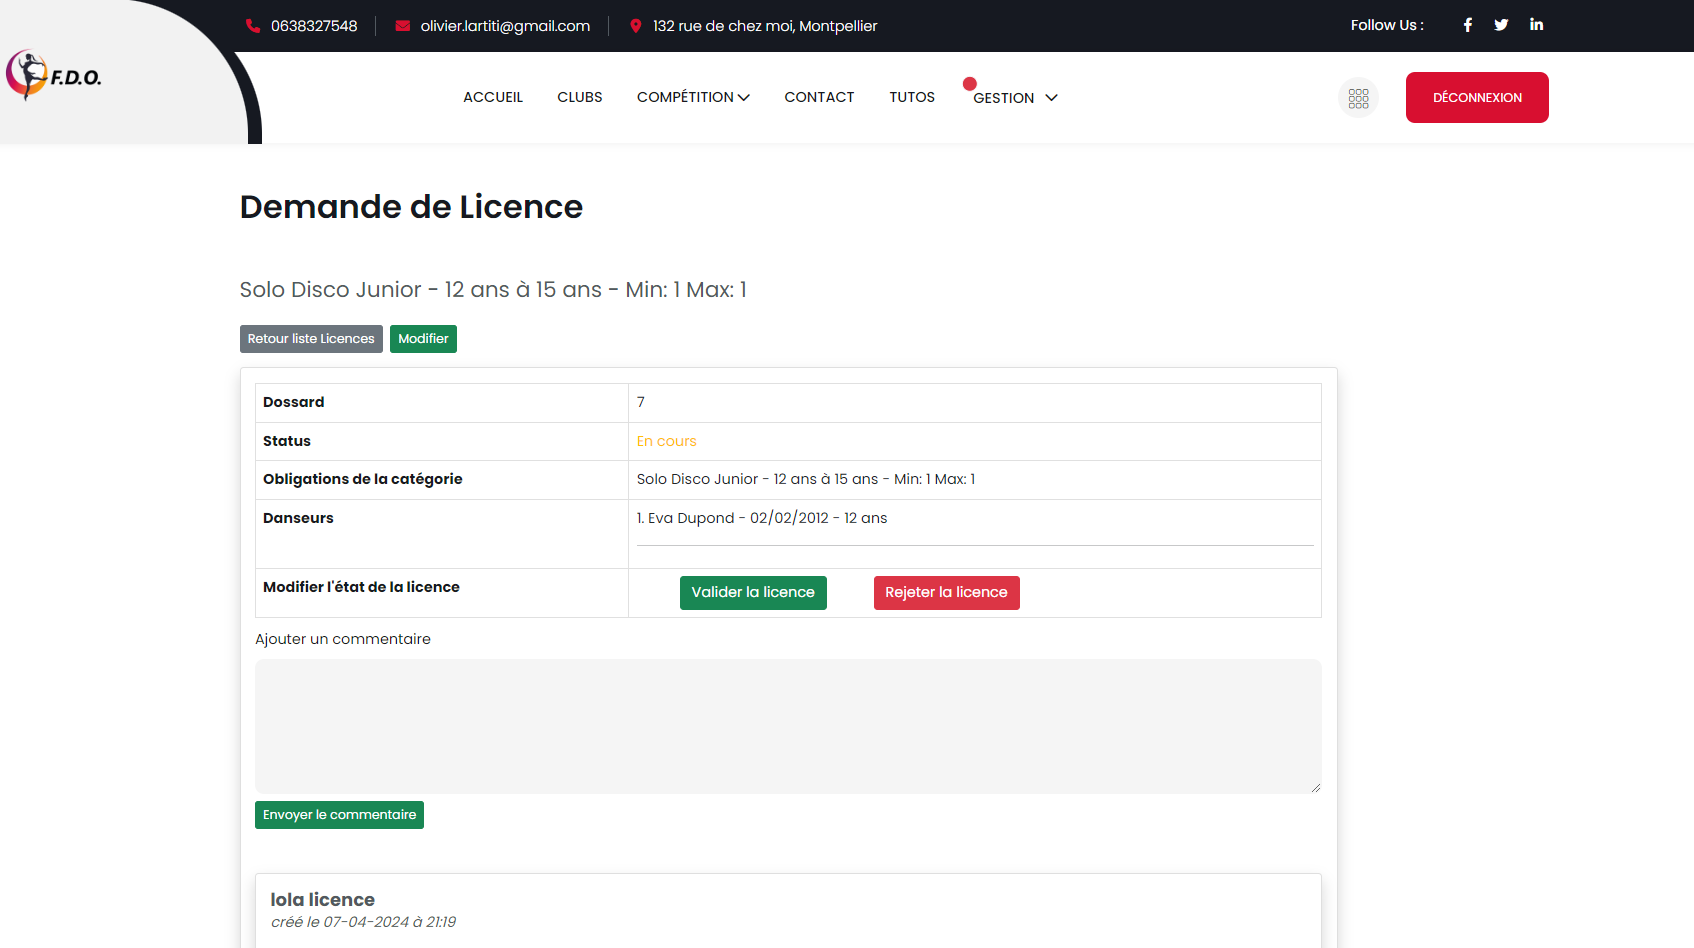
Task: Click the phone icon in top bar
Action: [x=253, y=26]
